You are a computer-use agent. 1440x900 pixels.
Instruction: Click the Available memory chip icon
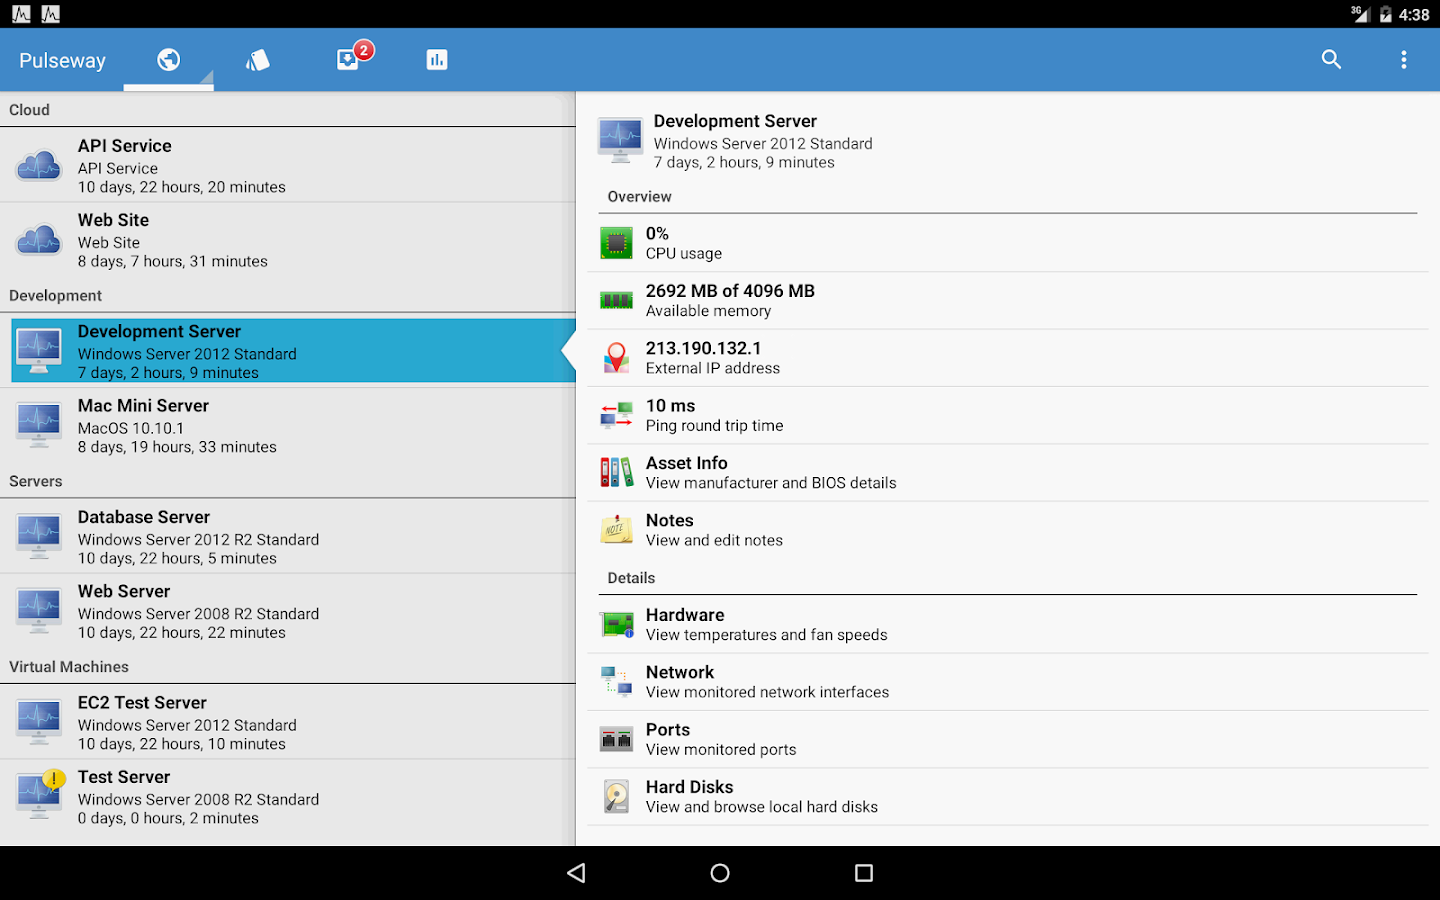point(617,300)
